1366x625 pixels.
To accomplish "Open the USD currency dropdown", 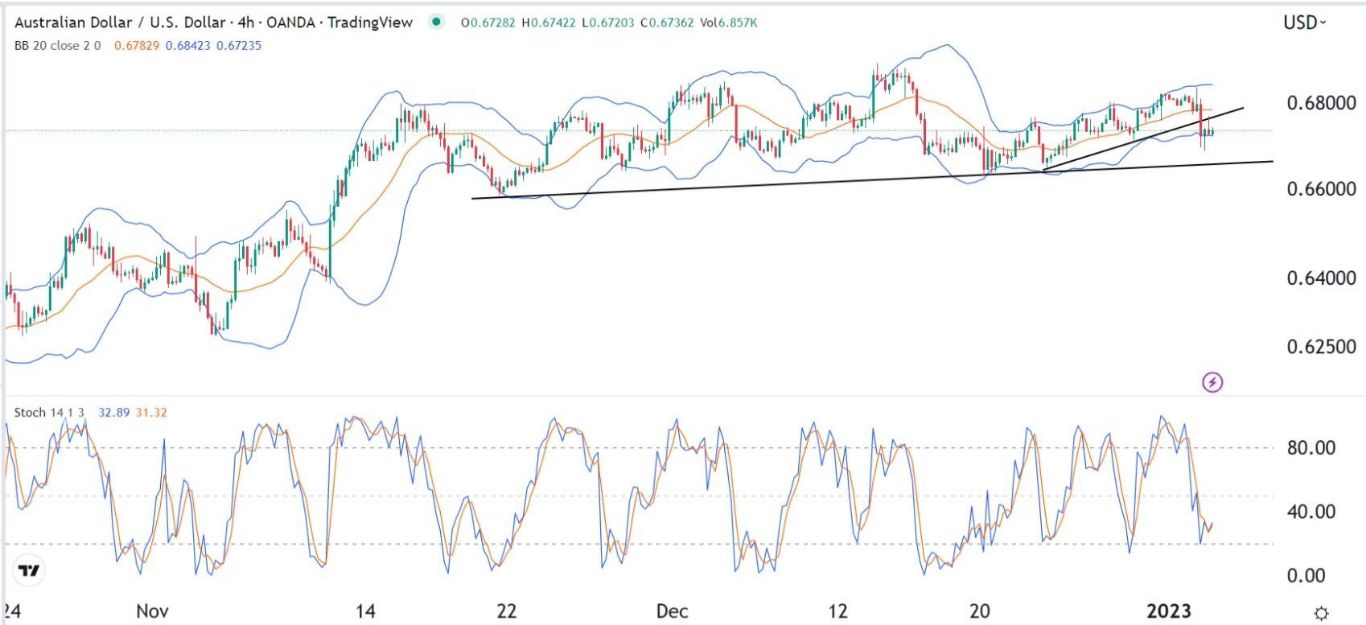I will click(1305, 22).
